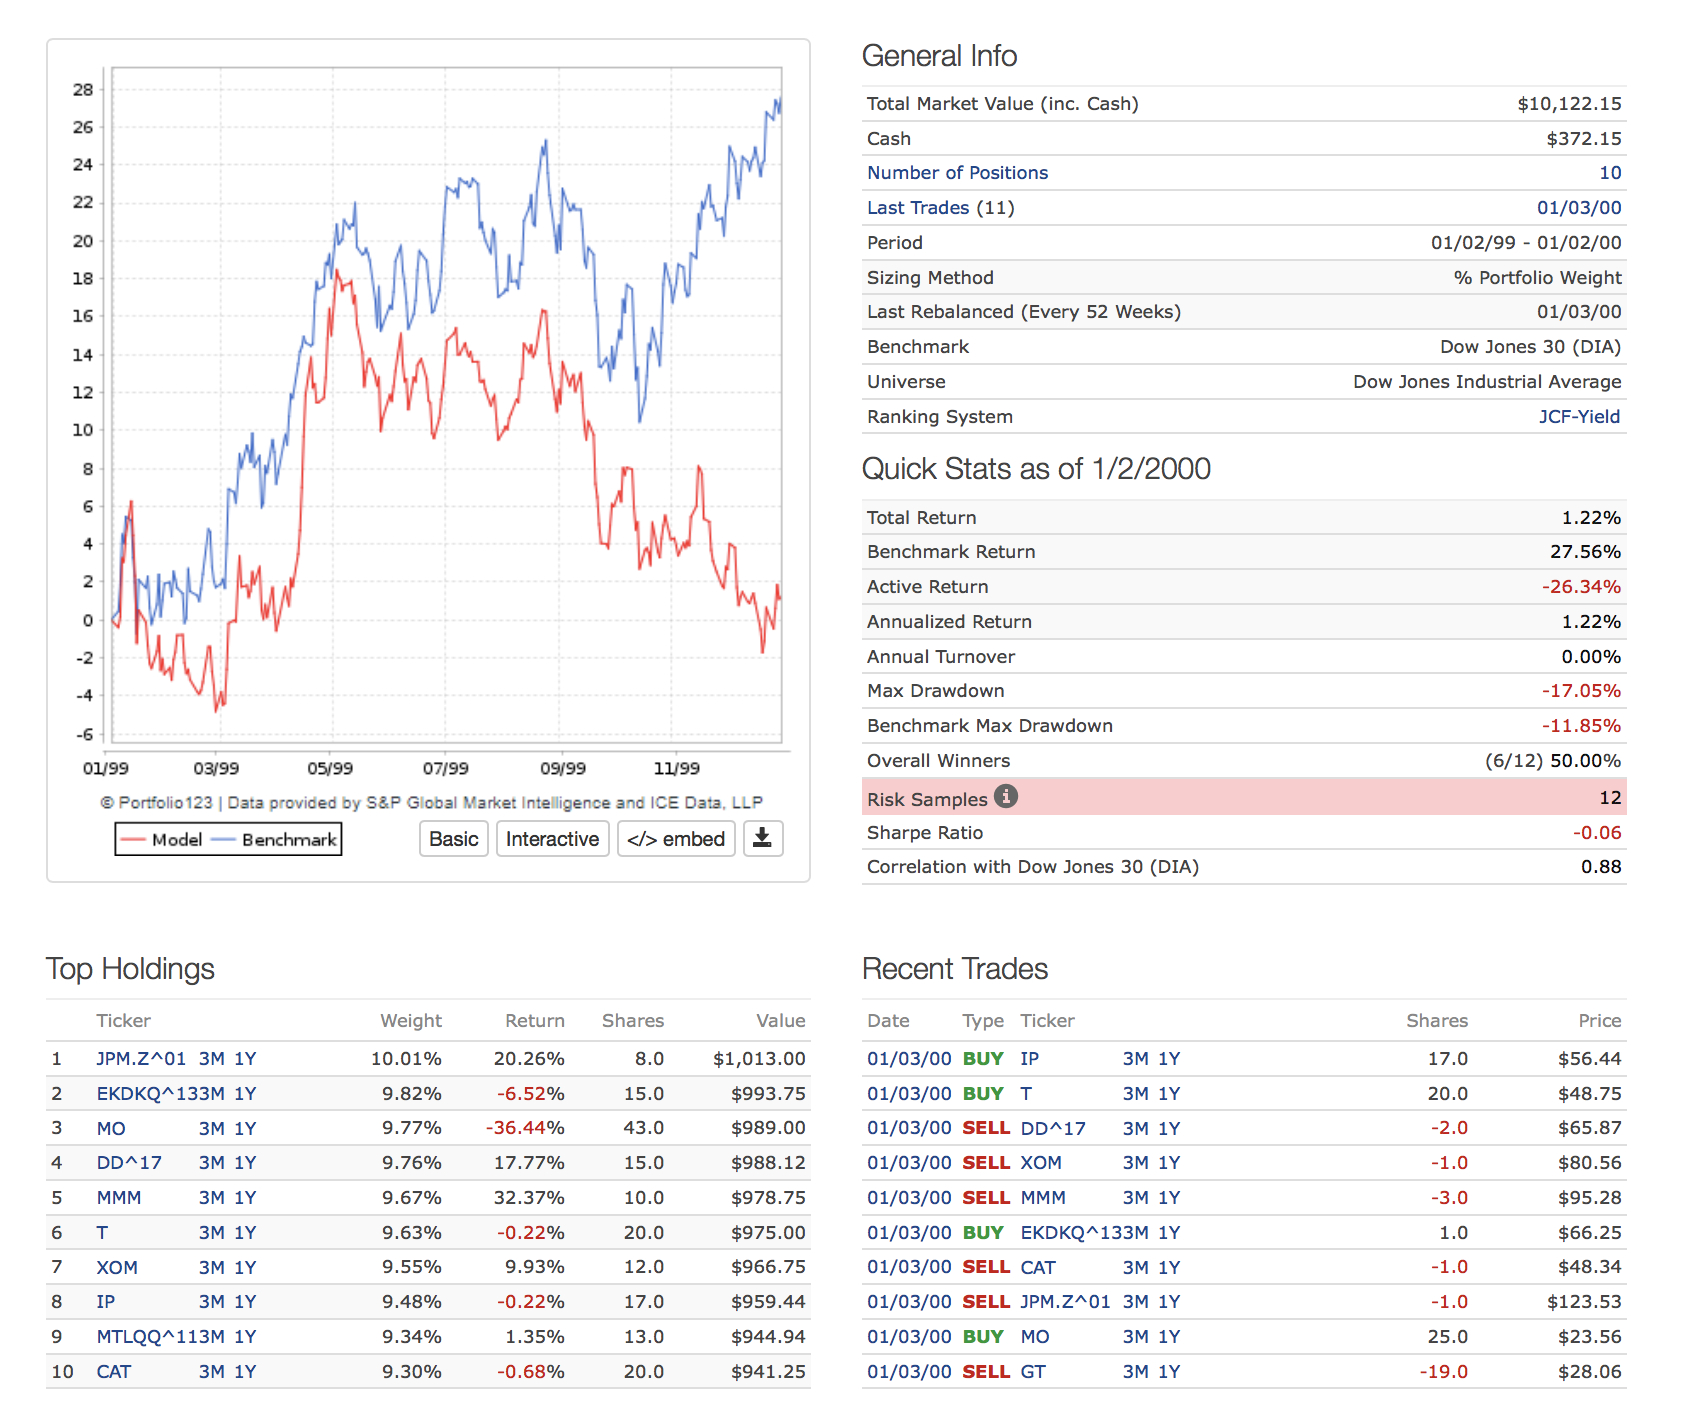Select XOM ticker in Top Holdings
Viewport: 1700px width, 1402px height.
pyautogui.click(x=117, y=1268)
